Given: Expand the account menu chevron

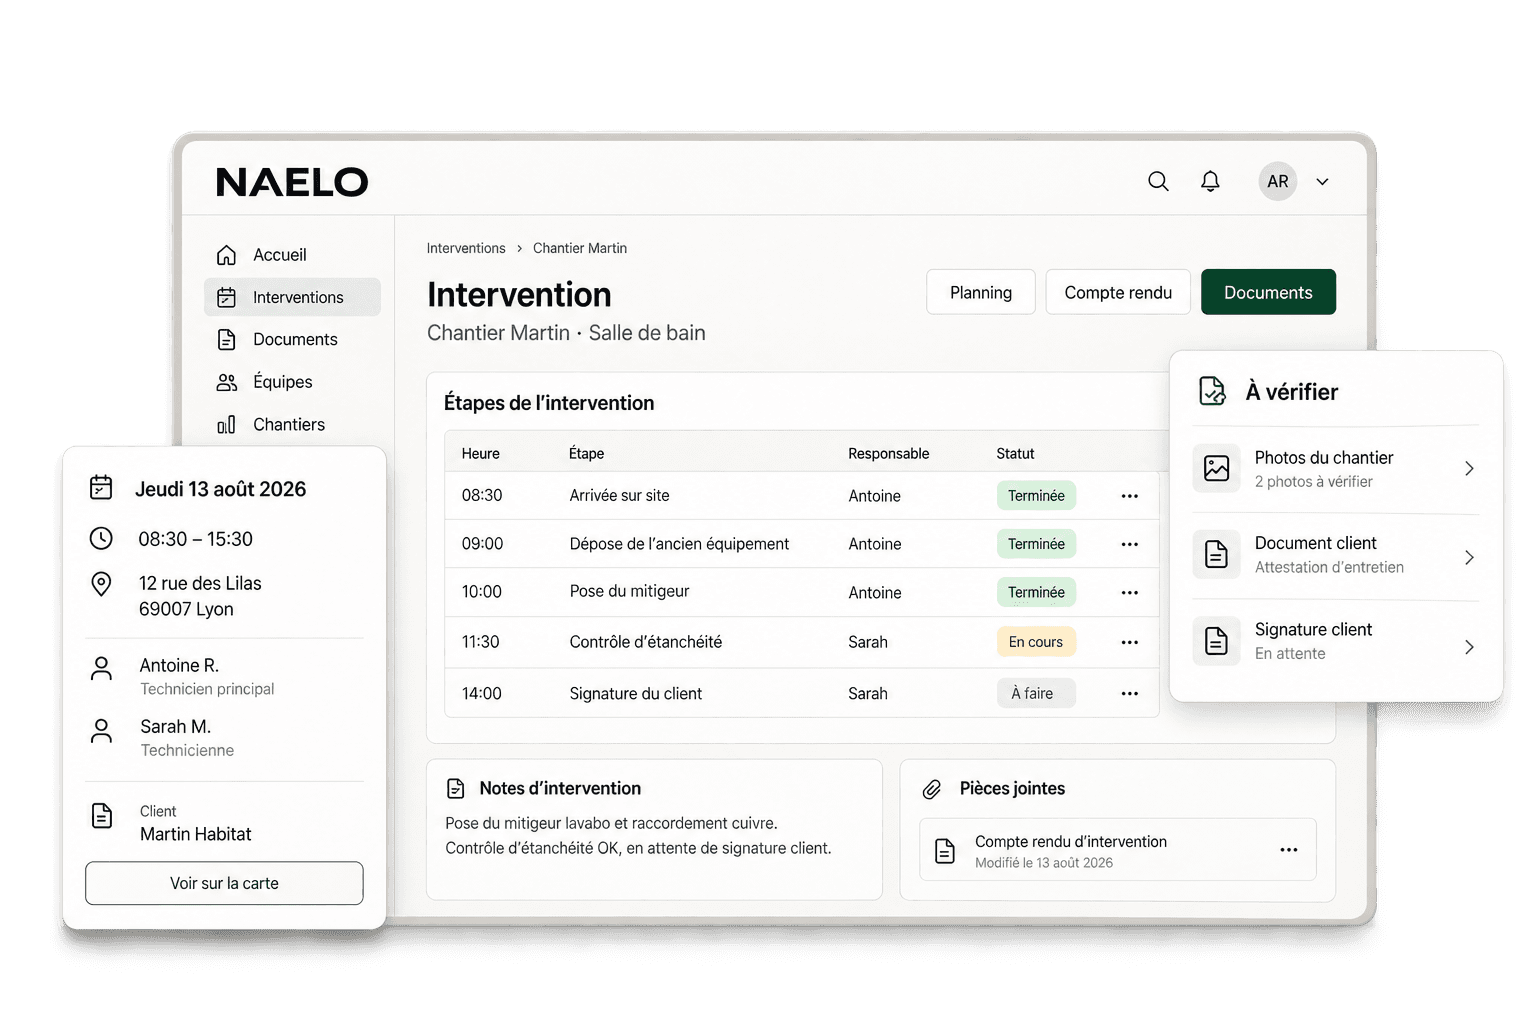Looking at the screenshot, I should [x=1322, y=182].
